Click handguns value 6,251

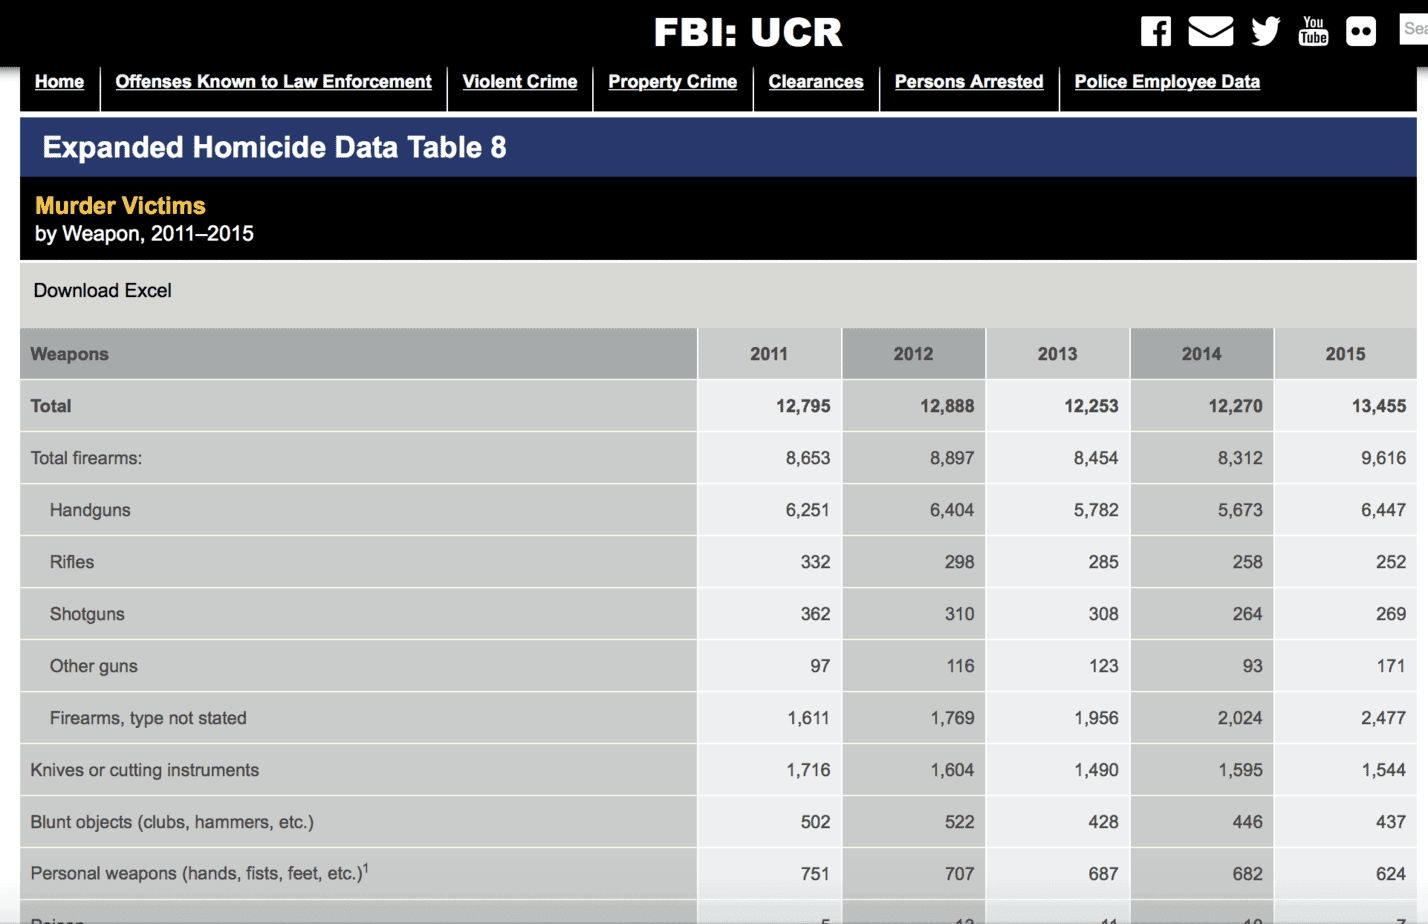coord(808,510)
